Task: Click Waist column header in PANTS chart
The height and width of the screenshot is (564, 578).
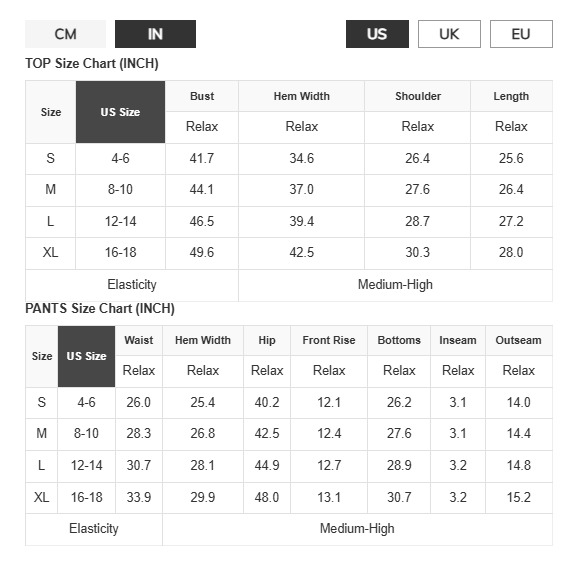Action: (139, 340)
